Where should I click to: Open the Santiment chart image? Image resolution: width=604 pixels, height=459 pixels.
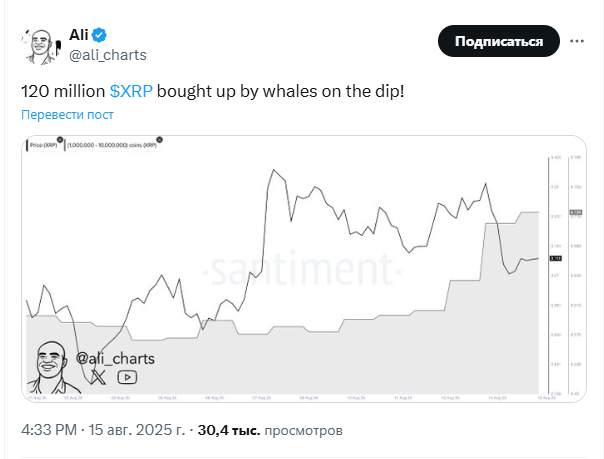300,268
